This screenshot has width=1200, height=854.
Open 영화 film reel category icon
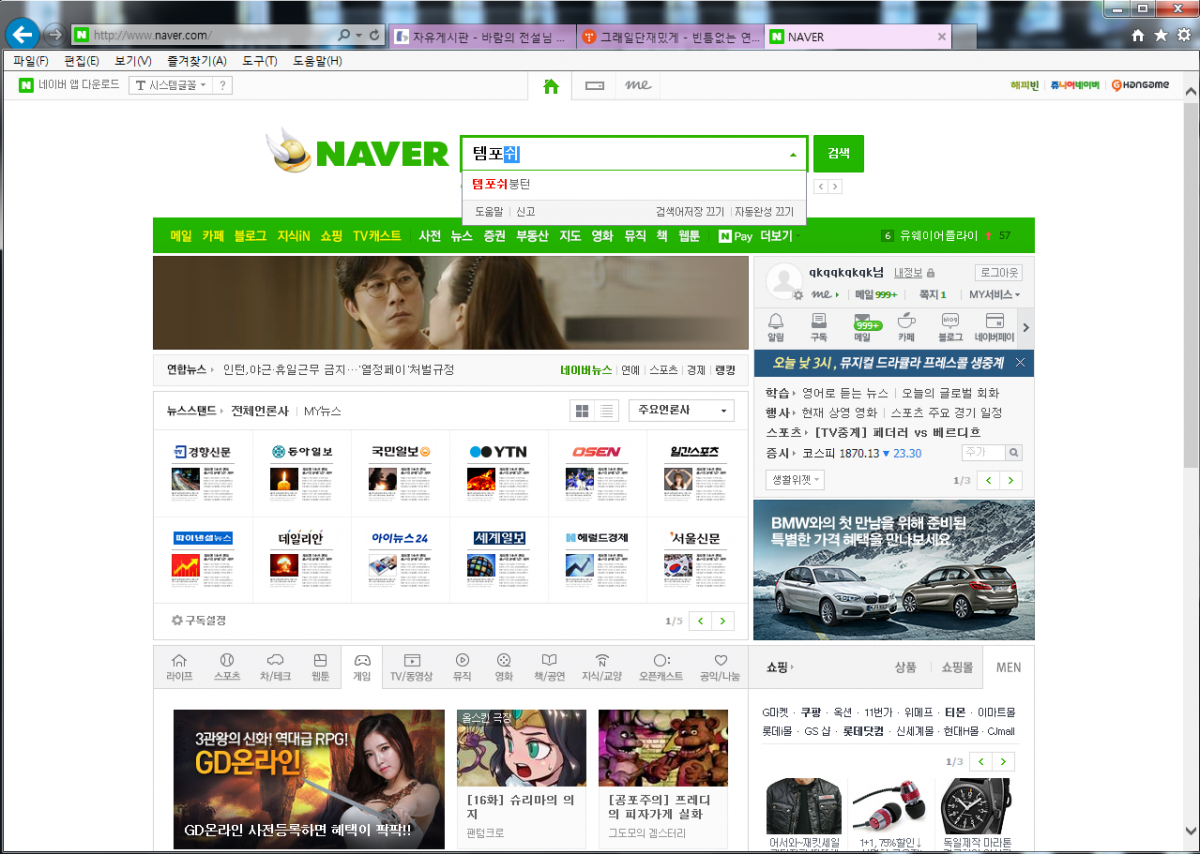coord(504,667)
